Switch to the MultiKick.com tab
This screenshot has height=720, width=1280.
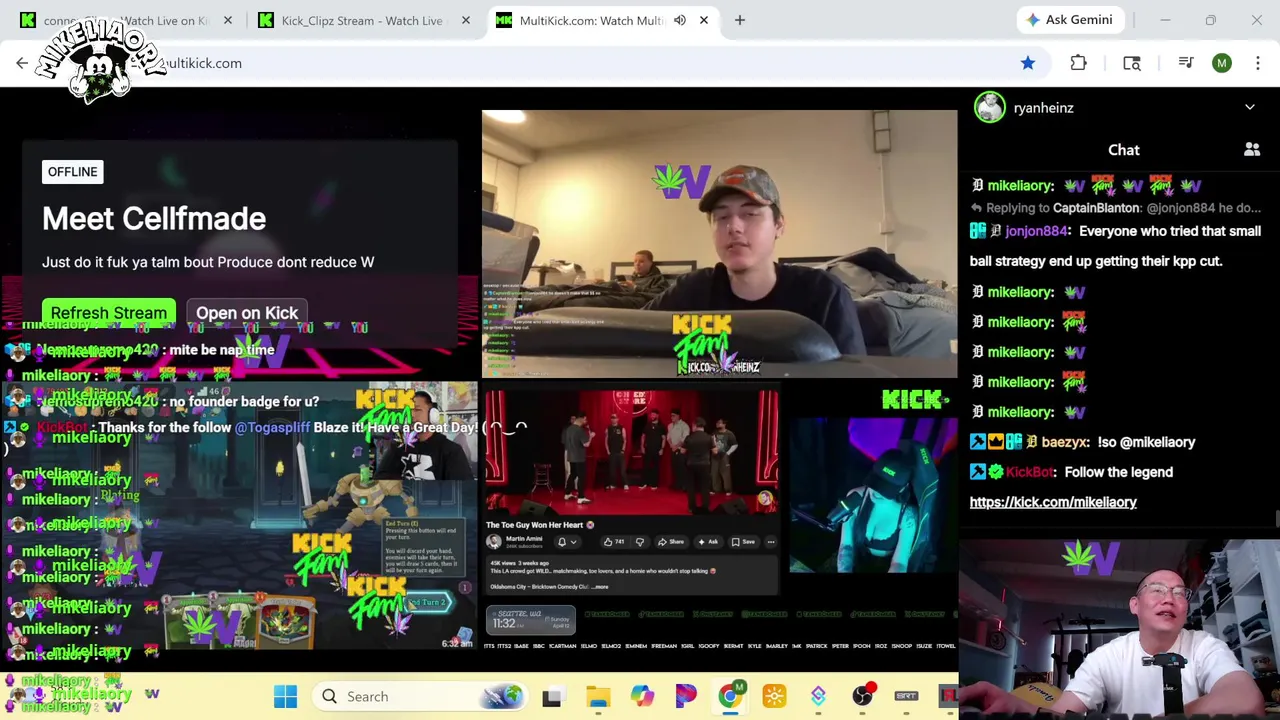click(x=591, y=20)
